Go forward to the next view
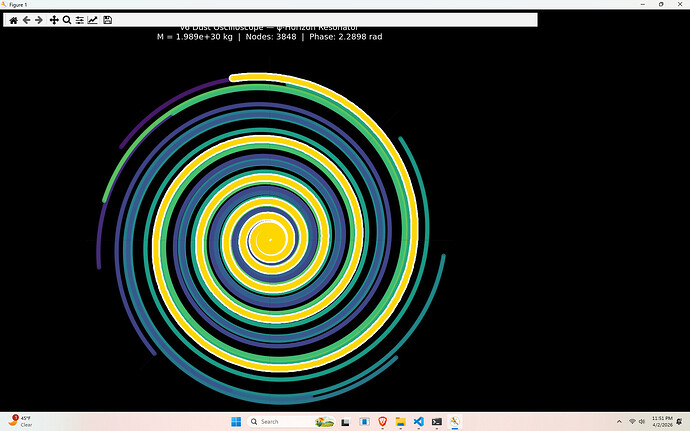690x431 pixels. 40,20
